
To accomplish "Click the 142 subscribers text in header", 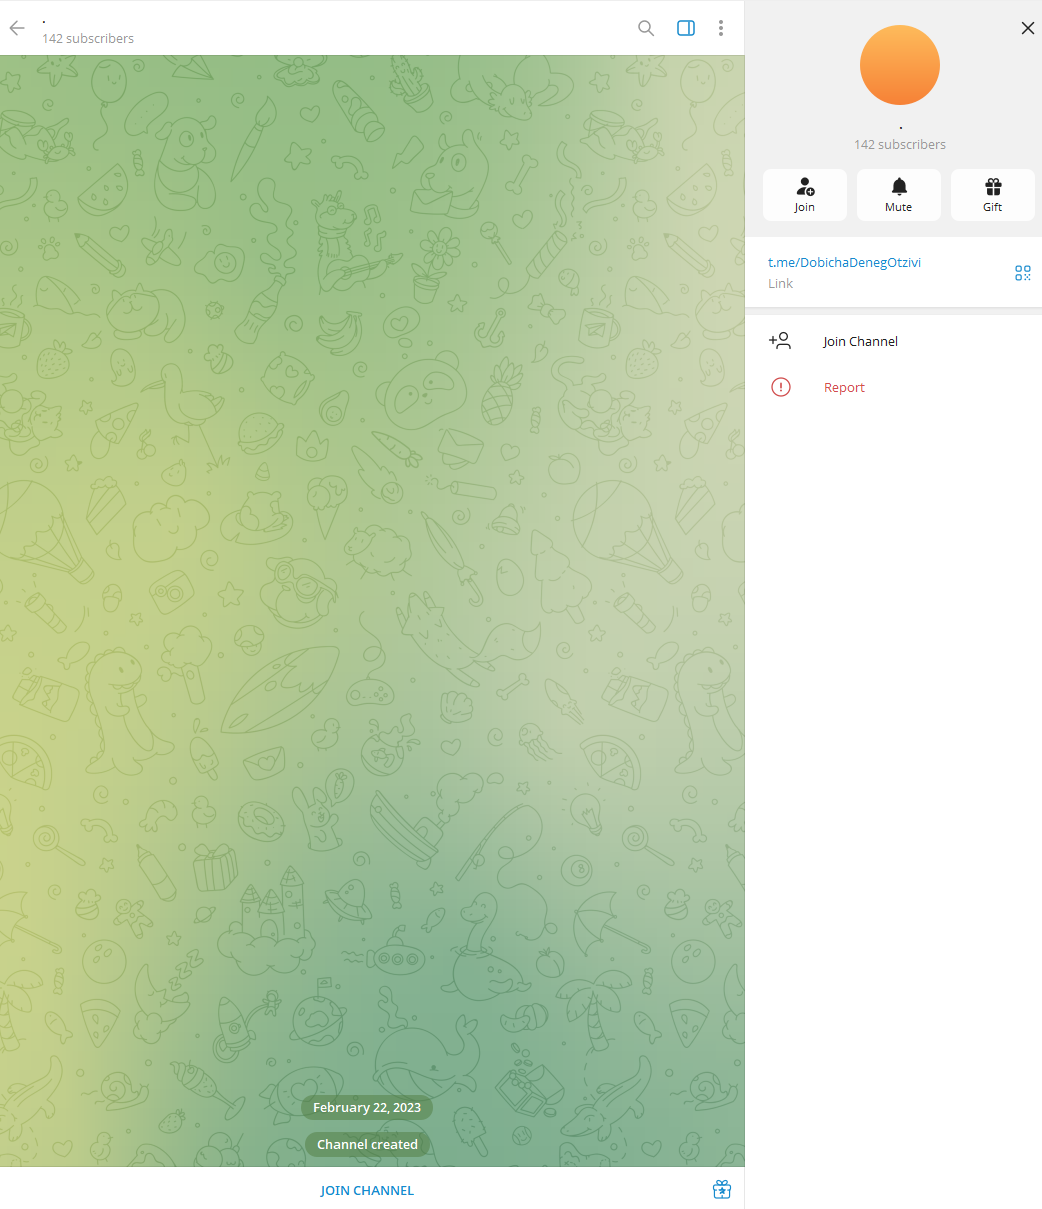I will coord(88,38).
